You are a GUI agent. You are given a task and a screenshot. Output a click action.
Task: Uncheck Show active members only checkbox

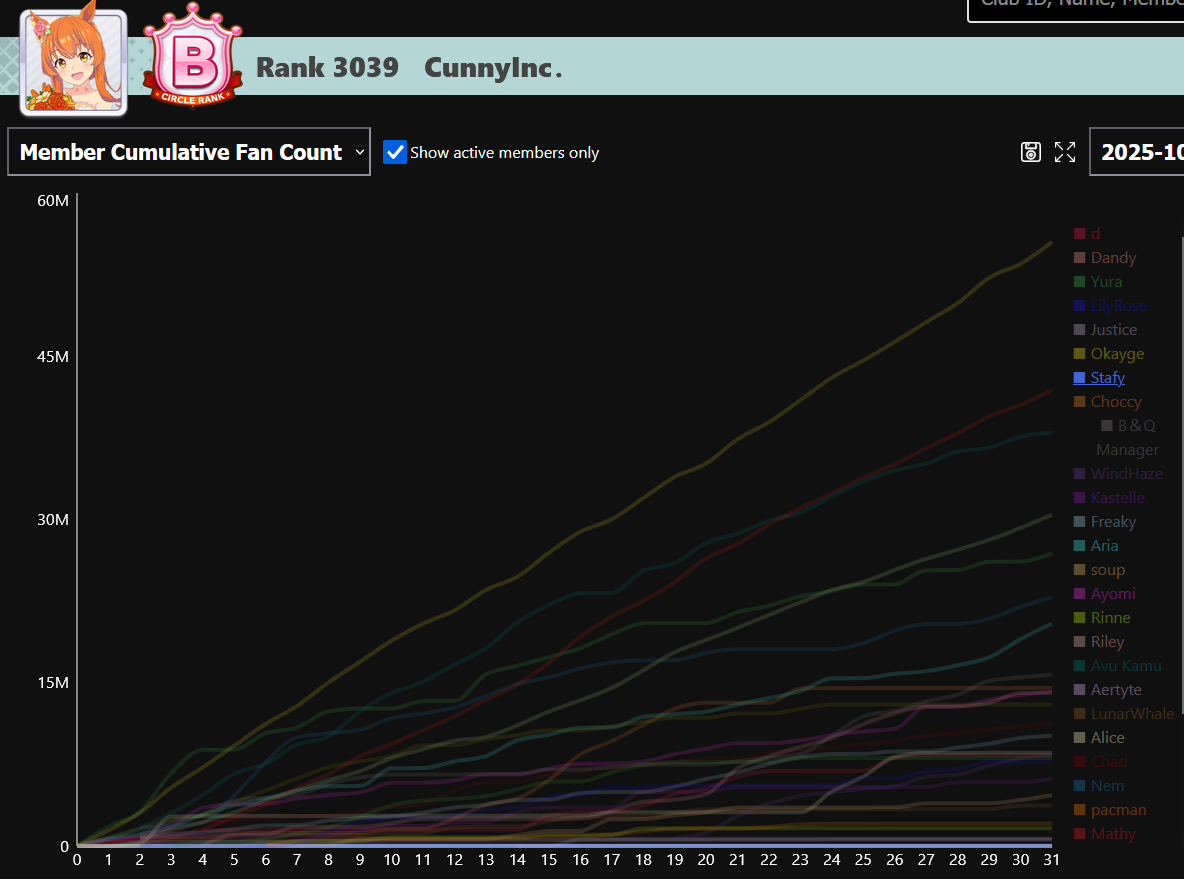point(395,152)
